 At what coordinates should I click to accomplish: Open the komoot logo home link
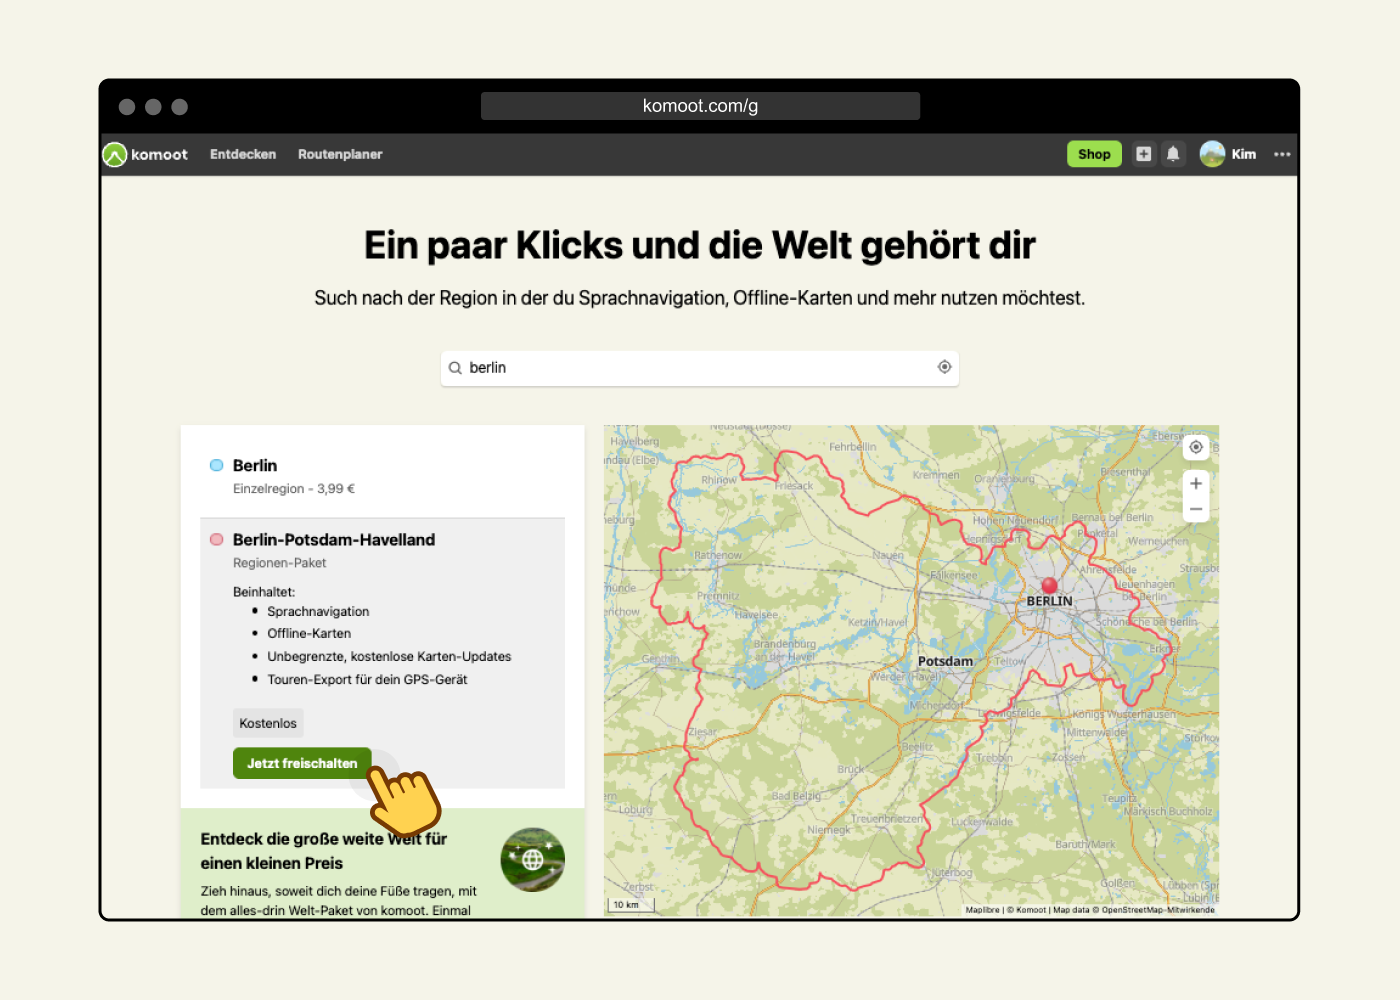[146, 154]
